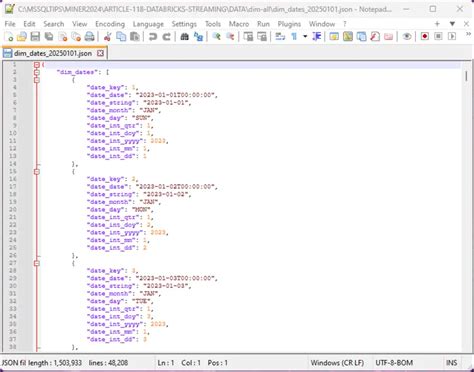
Task: Click the Cut scissors icon
Action: [x=107, y=36]
